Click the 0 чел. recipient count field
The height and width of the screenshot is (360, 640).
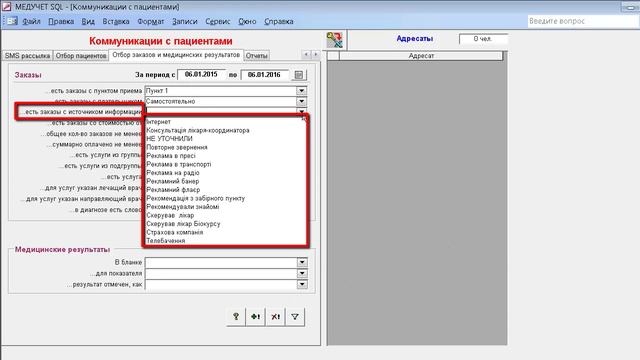pyautogui.click(x=483, y=39)
